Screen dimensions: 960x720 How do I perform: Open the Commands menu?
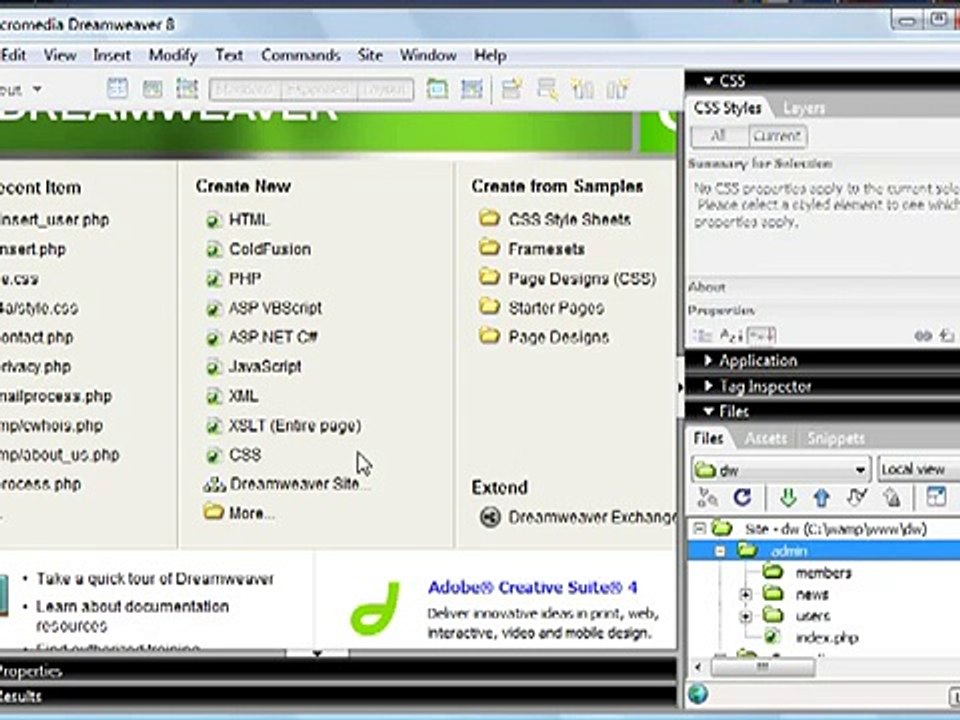[x=301, y=56]
